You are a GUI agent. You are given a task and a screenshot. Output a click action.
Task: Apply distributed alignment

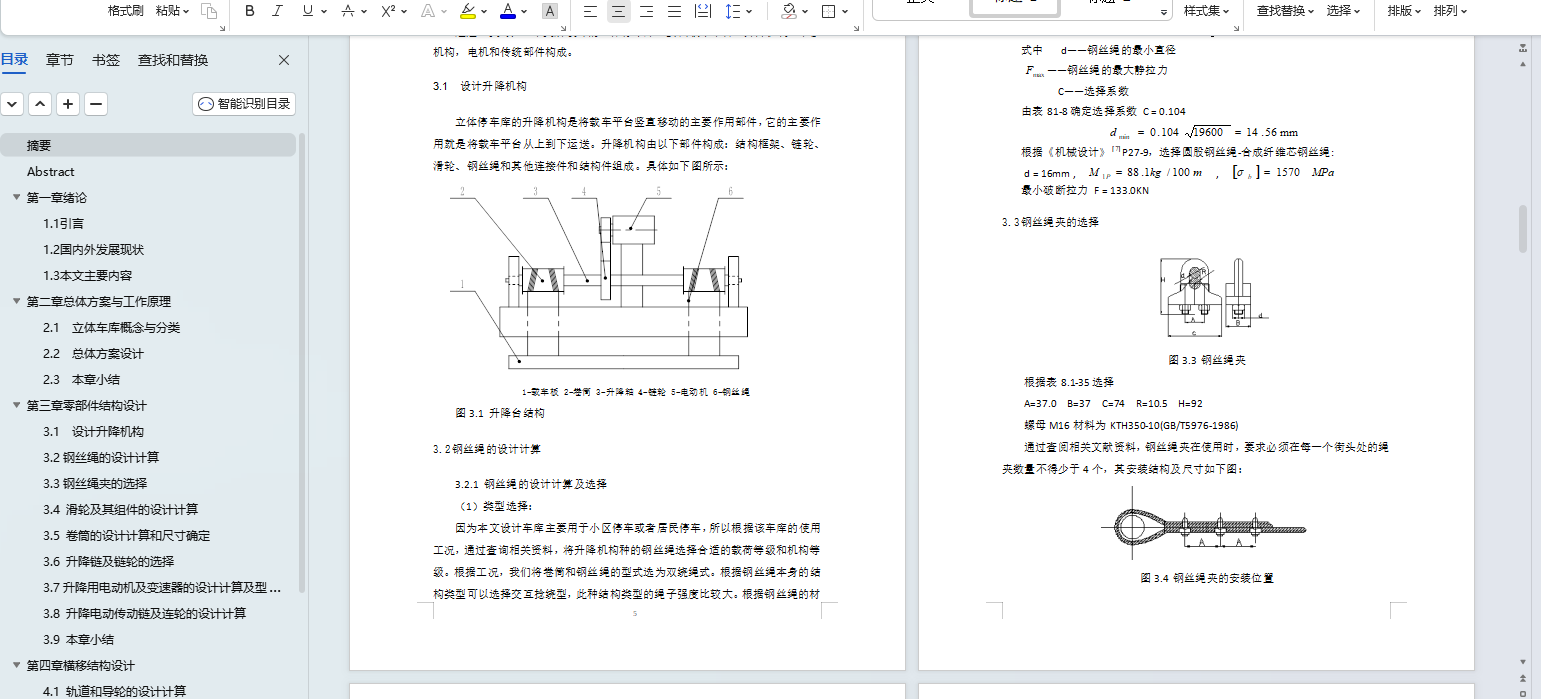click(702, 11)
